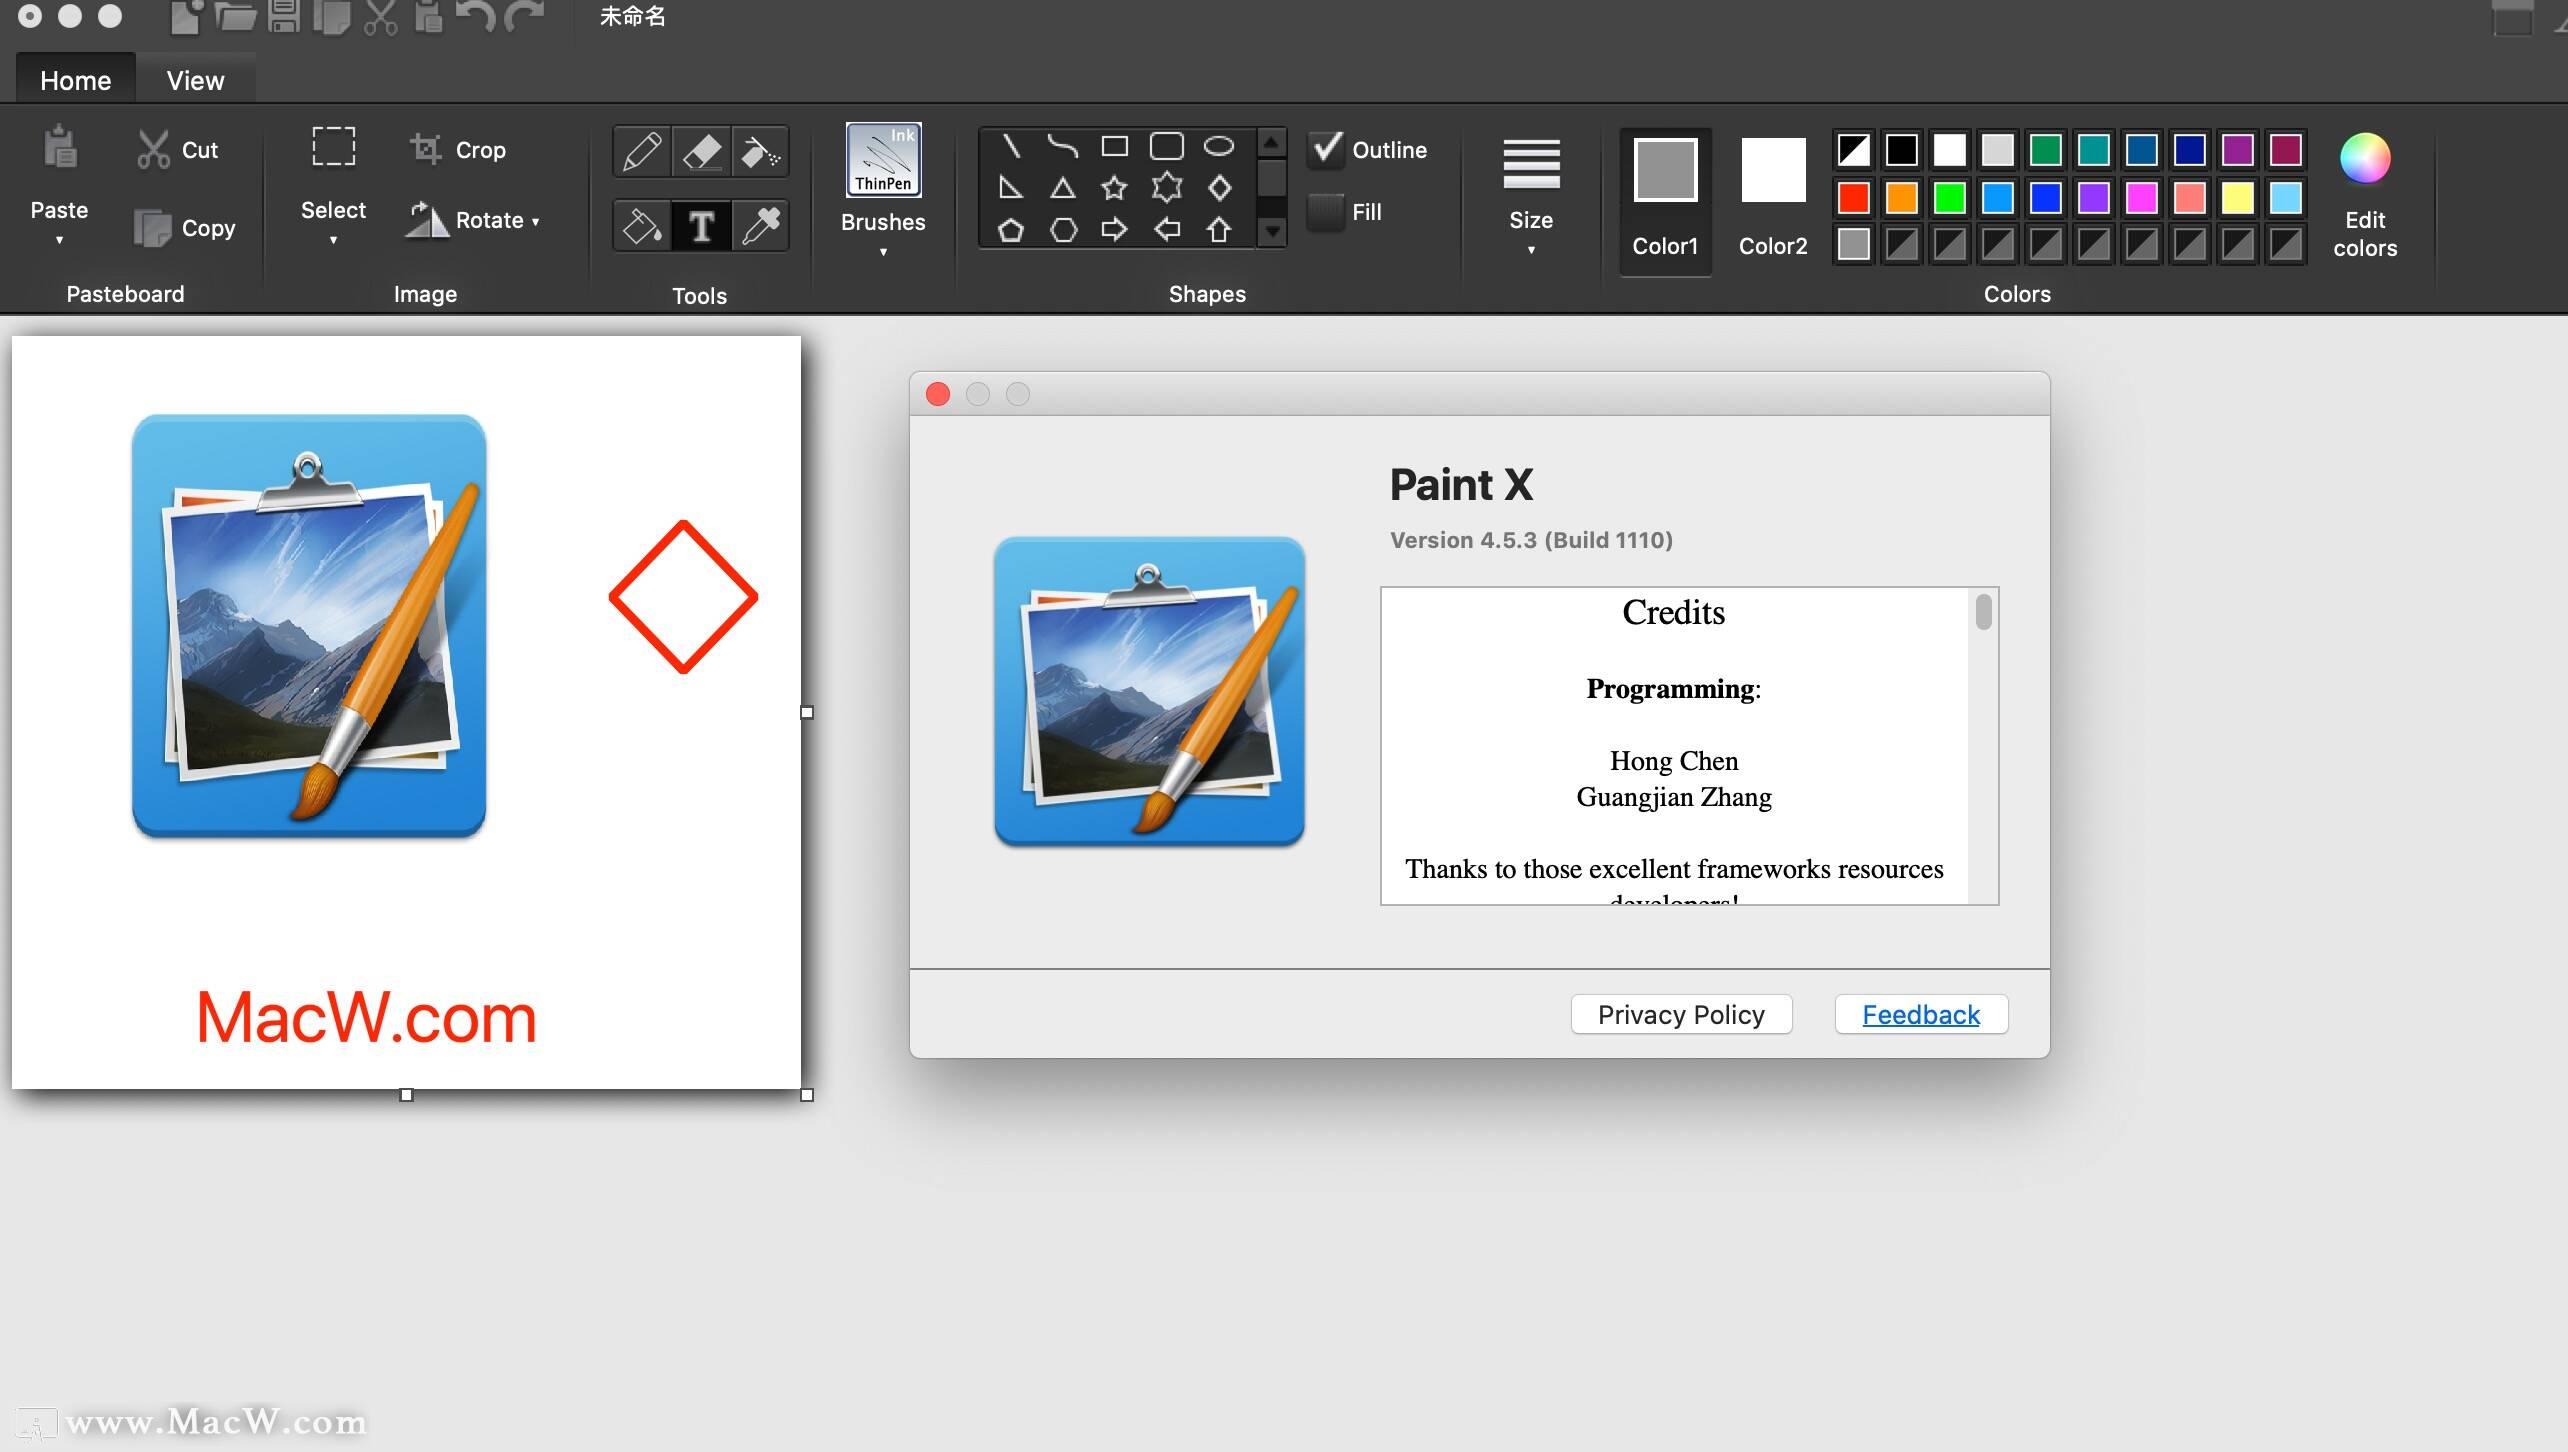The height and width of the screenshot is (1452, 2568).
Task: Select the Pencil tool
Action: [641, 151]
